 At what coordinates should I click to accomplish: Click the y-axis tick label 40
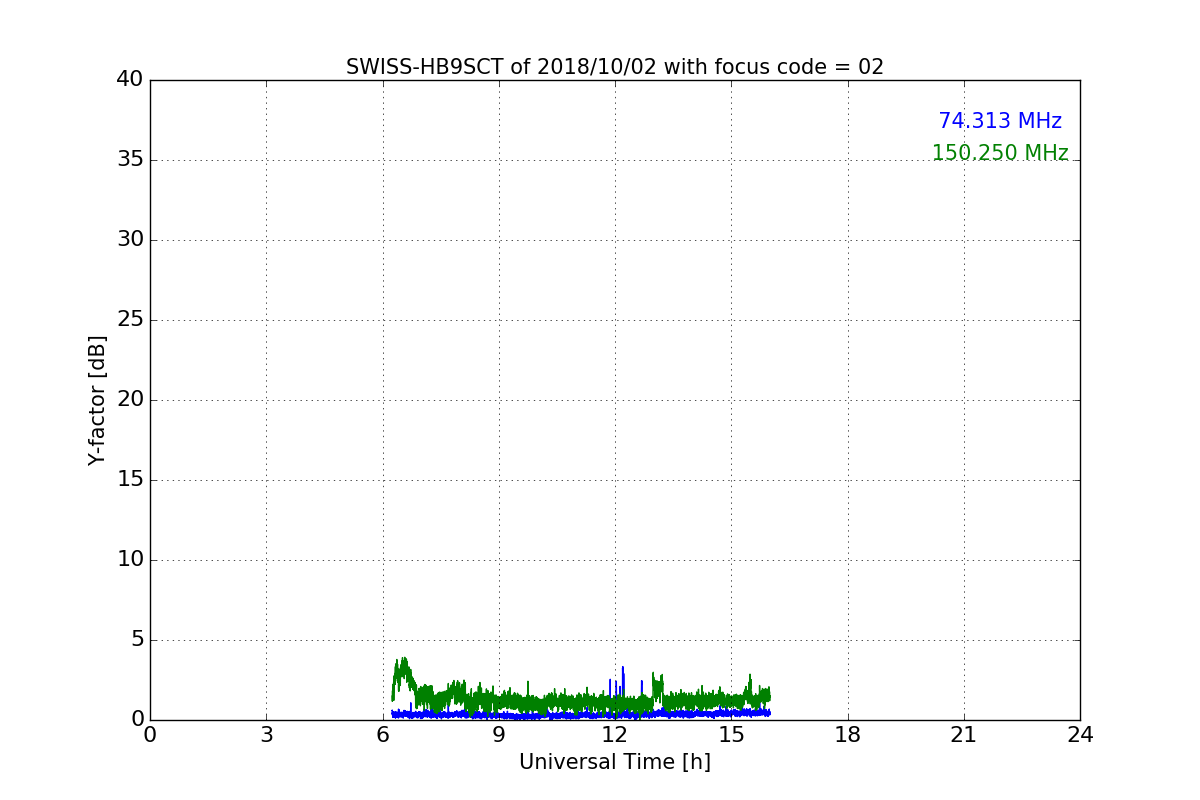click(130, 80)
